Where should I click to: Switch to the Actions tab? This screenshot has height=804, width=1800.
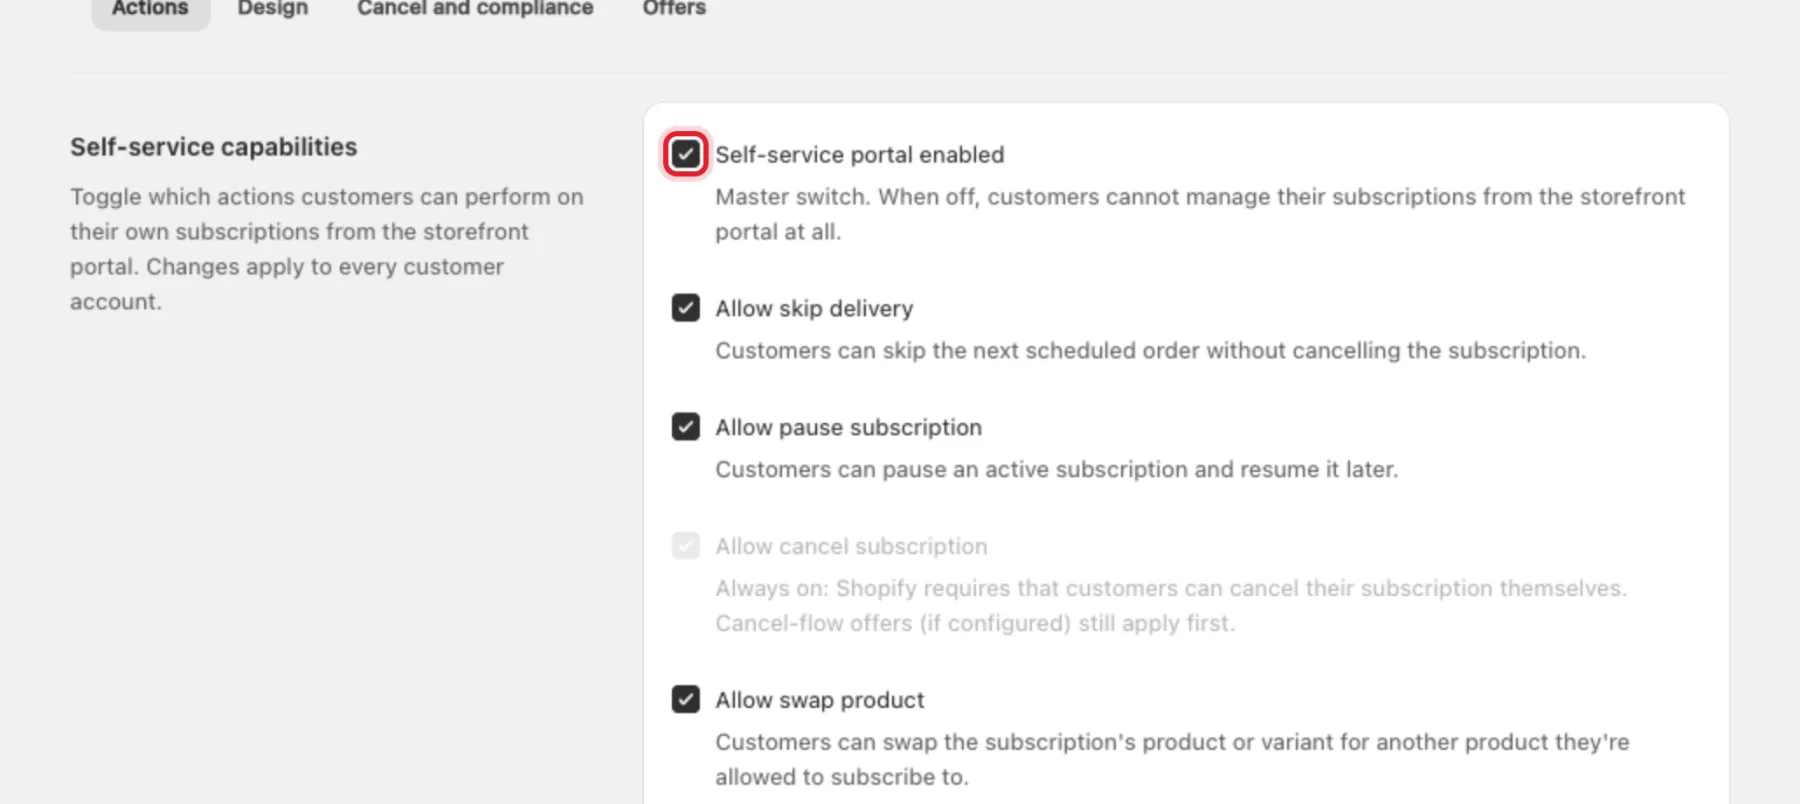(150, 8)
